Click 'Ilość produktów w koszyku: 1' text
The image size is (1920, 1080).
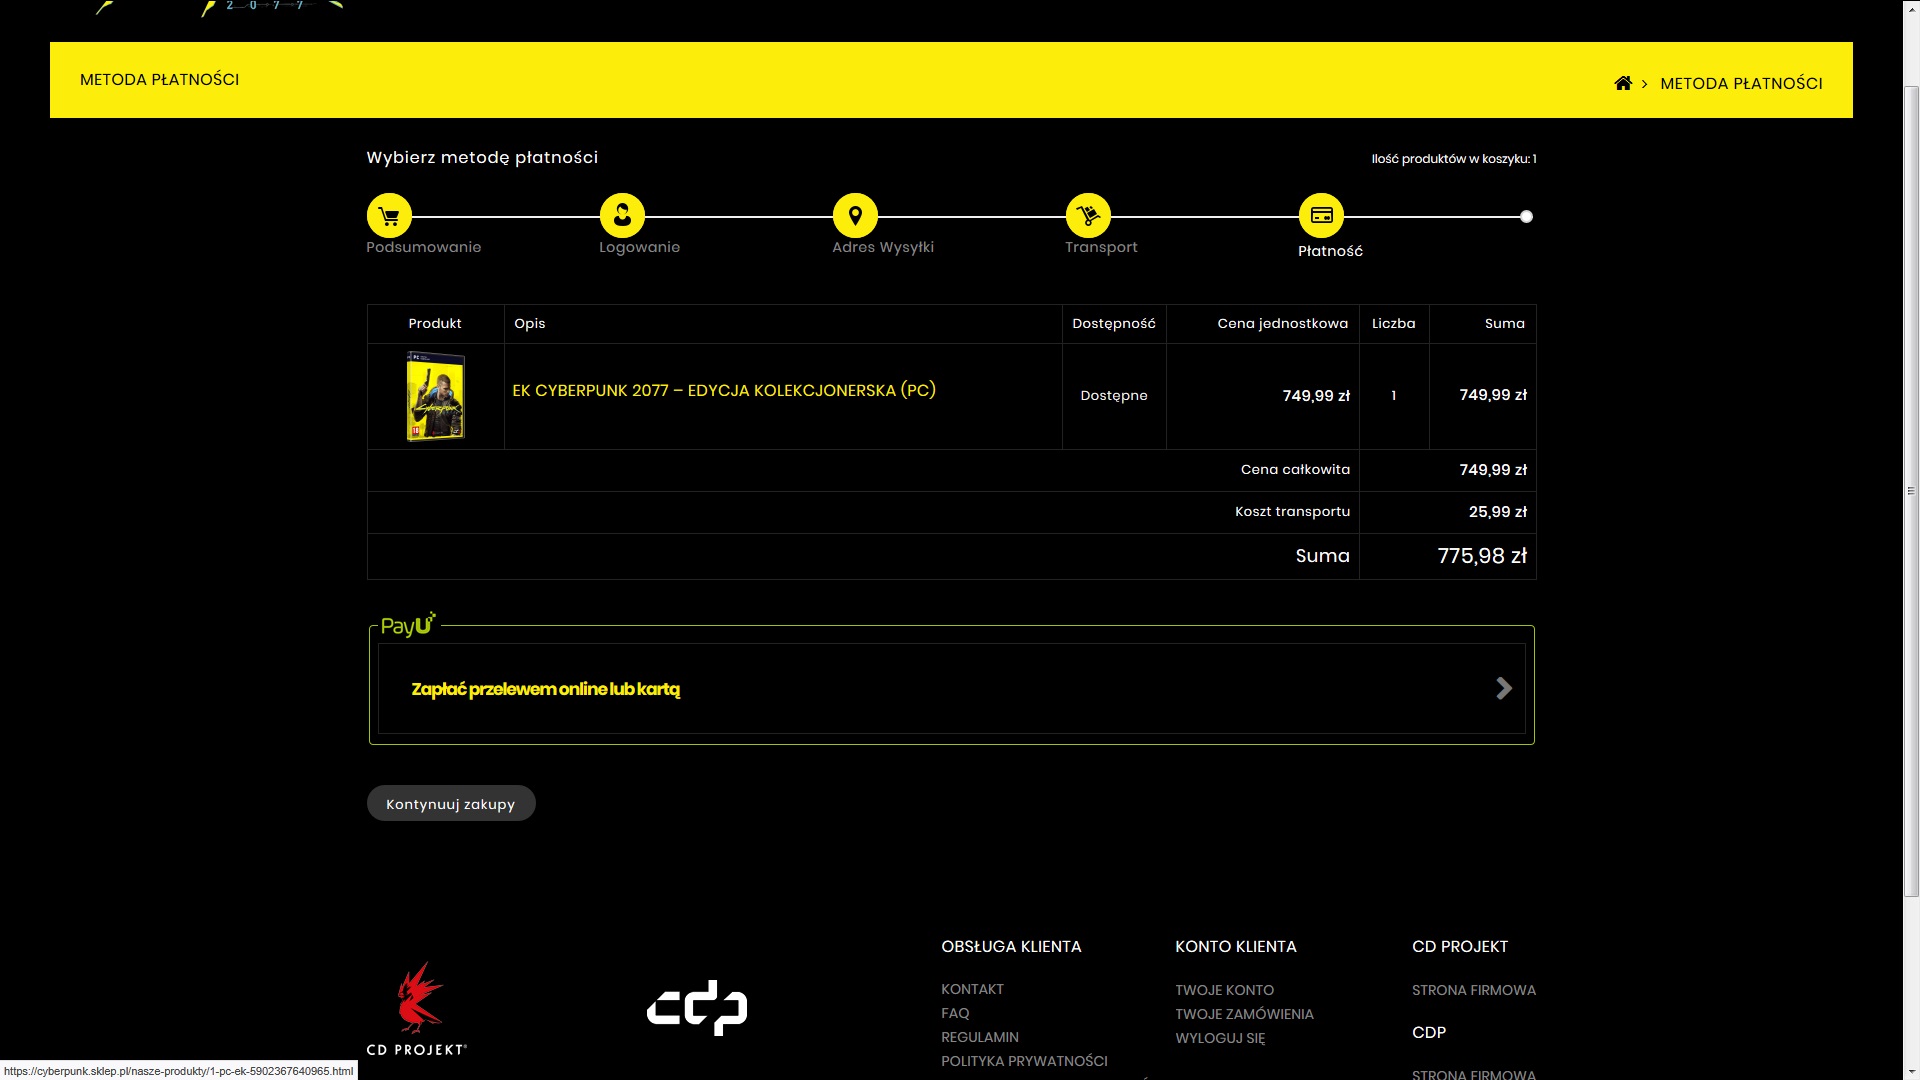point(1454,159)
